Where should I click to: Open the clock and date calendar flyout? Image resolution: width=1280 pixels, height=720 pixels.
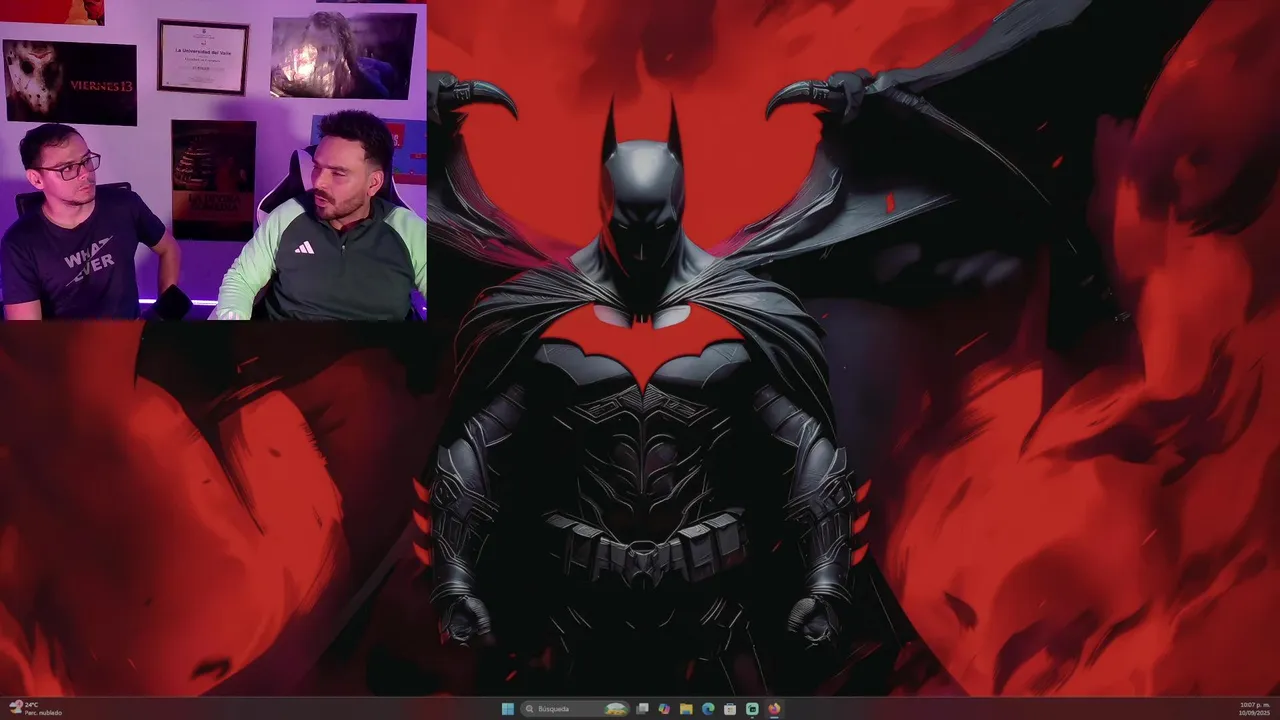click(x=1254, y=709)
